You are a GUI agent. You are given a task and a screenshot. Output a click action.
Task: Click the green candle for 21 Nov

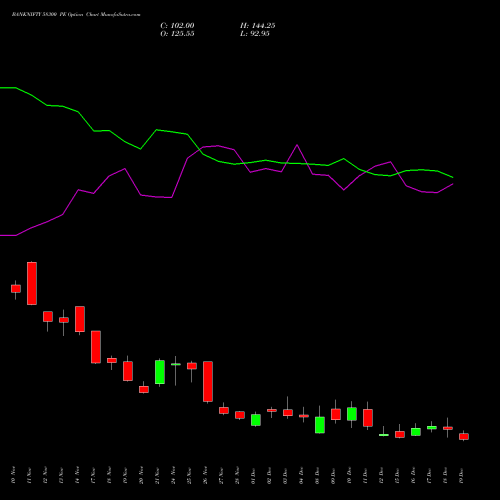[160, 372]
